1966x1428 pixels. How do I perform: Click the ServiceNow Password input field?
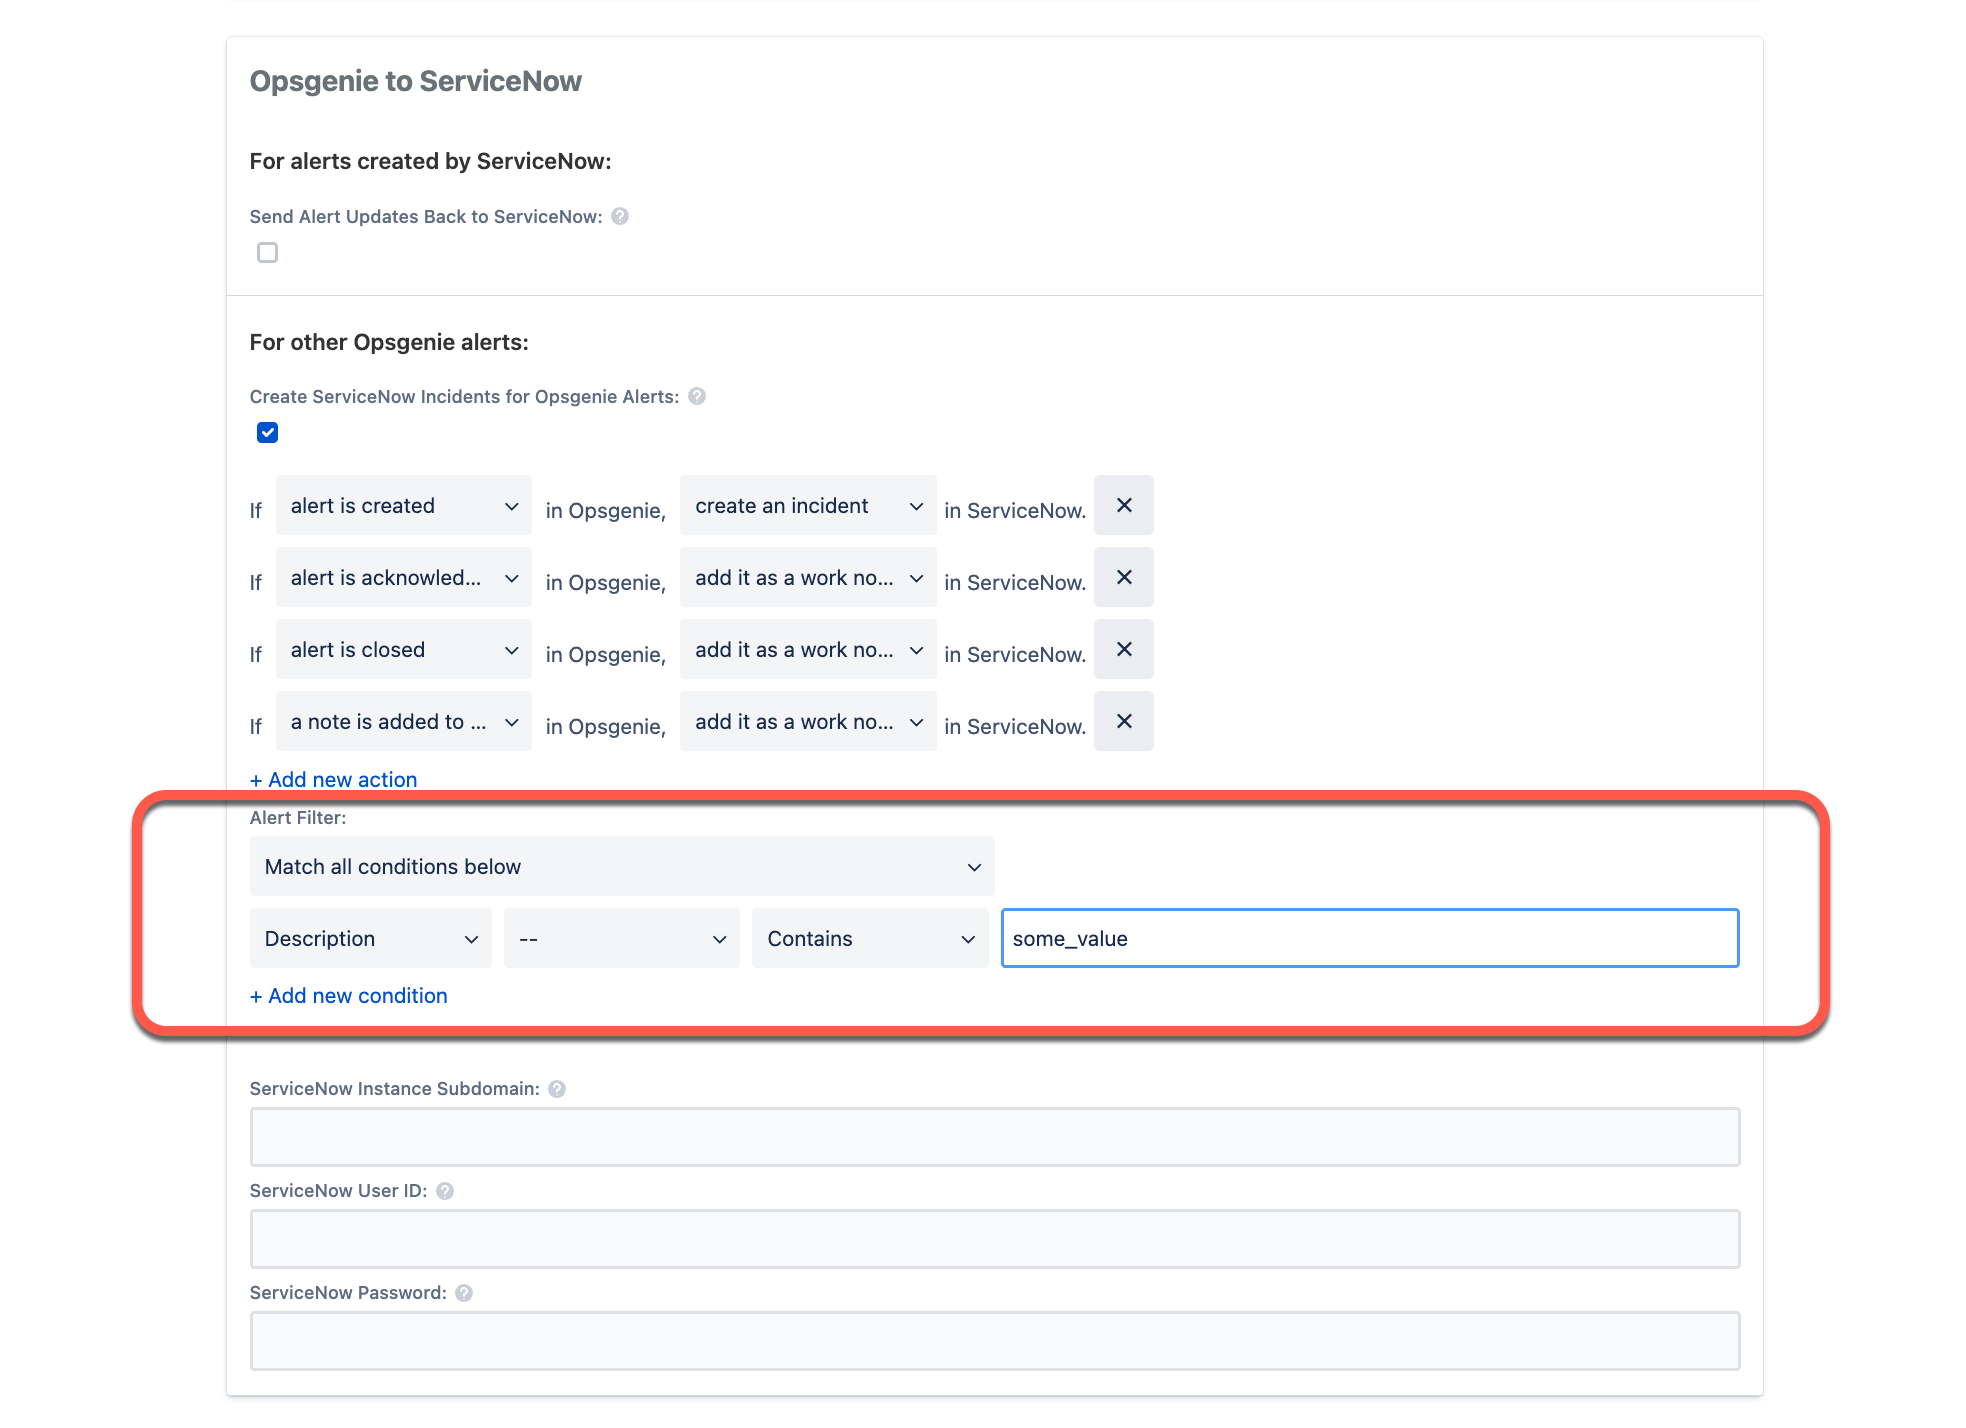pos(994,1340)
